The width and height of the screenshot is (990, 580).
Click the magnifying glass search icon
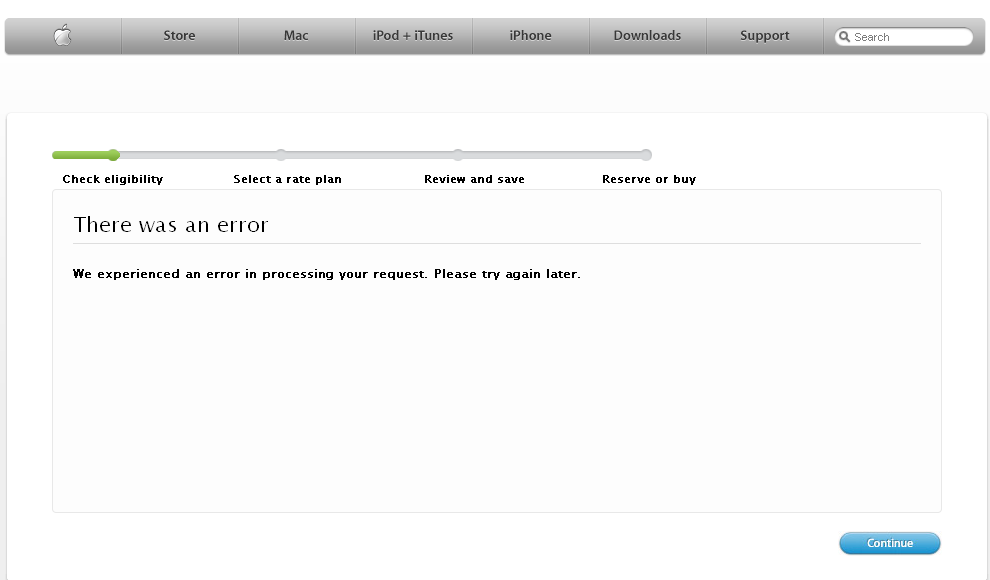tap(844, 36)
